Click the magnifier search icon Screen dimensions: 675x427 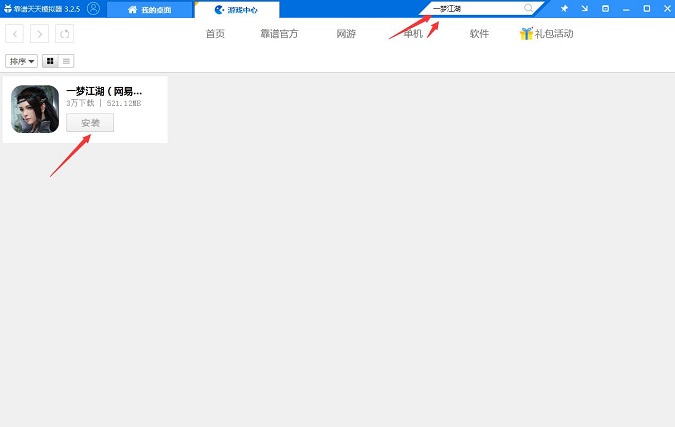528,8
